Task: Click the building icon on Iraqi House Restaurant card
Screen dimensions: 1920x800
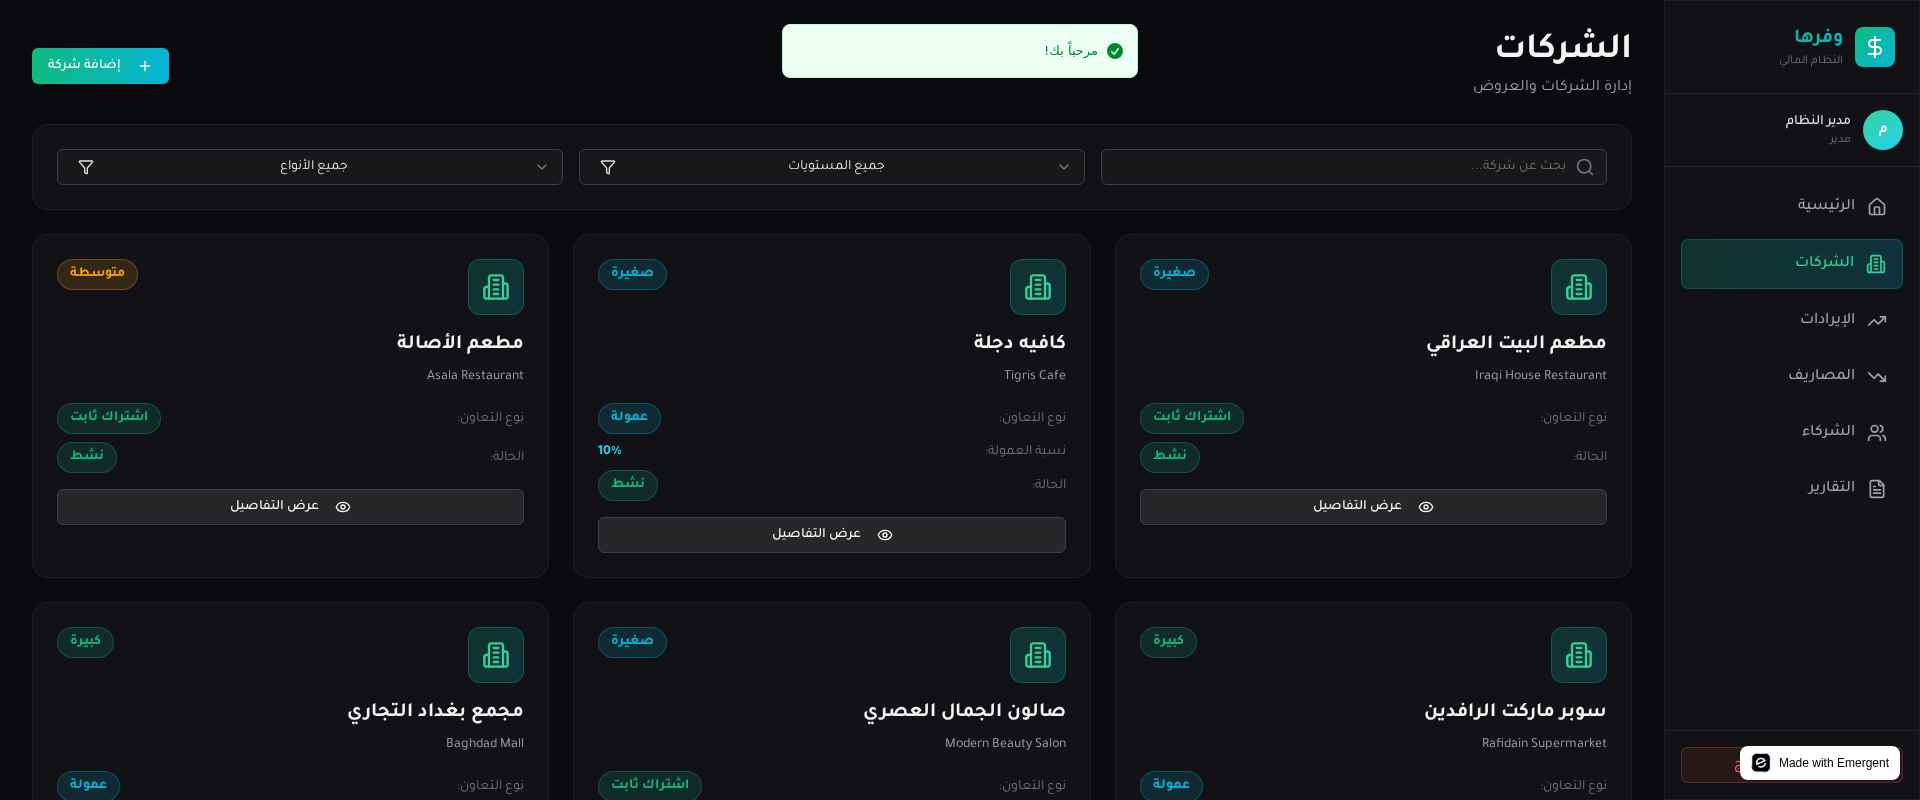Action: click(1578, 287)
